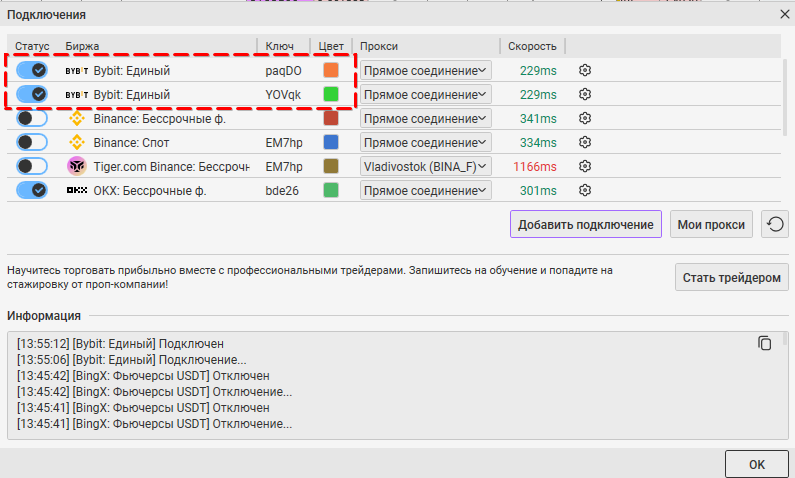Select the 301ms speed value

click(x=538, y=191)
